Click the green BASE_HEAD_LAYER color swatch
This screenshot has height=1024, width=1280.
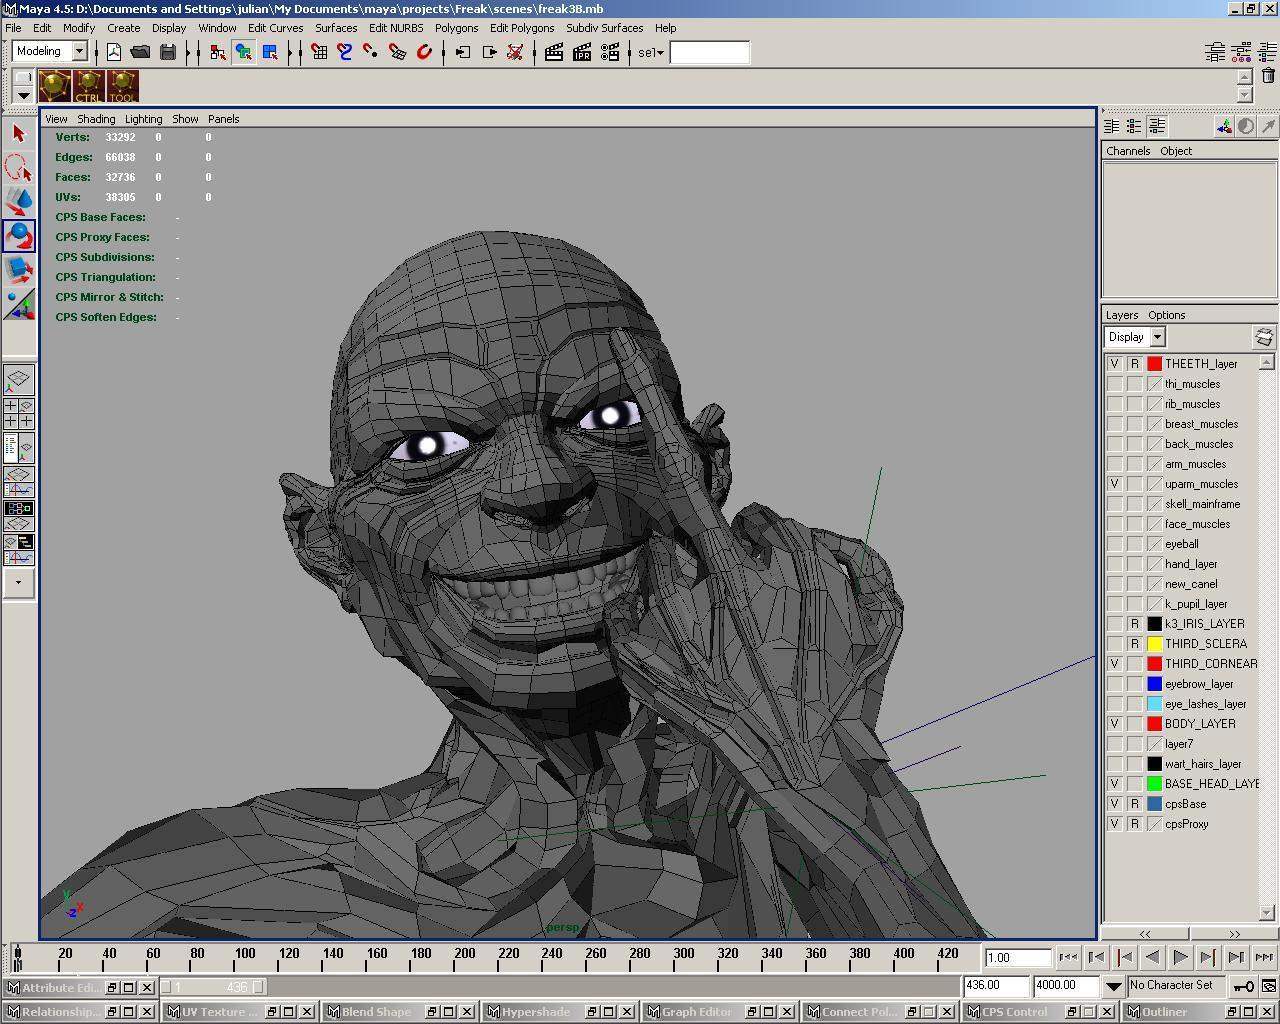pyautogui.click(x=1154, y=784)
